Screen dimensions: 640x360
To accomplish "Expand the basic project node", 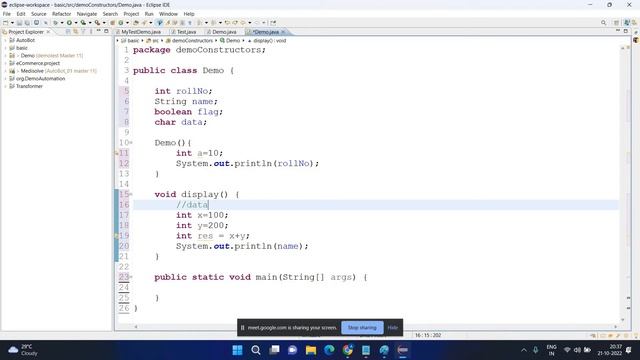I will 5,48.
